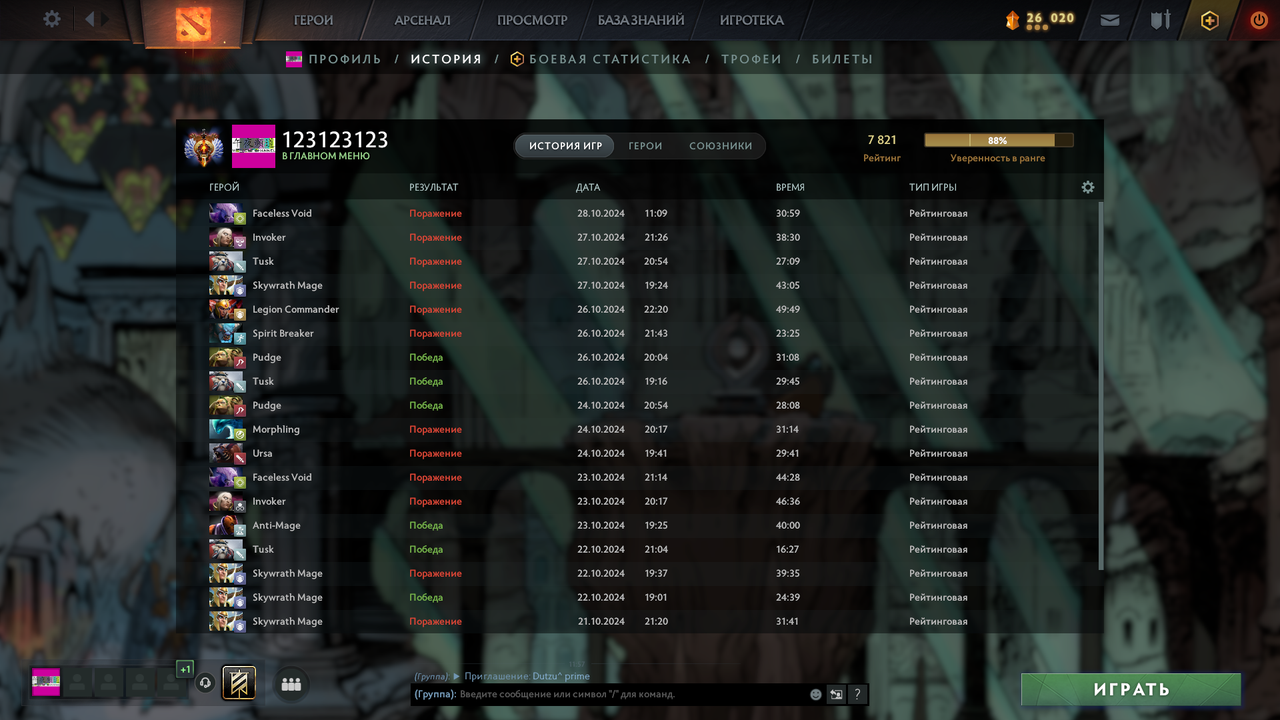The height and width of the screenshot is (720, 1280).
Task: Open the match history column settings gear
Action: coord(1088,187)
